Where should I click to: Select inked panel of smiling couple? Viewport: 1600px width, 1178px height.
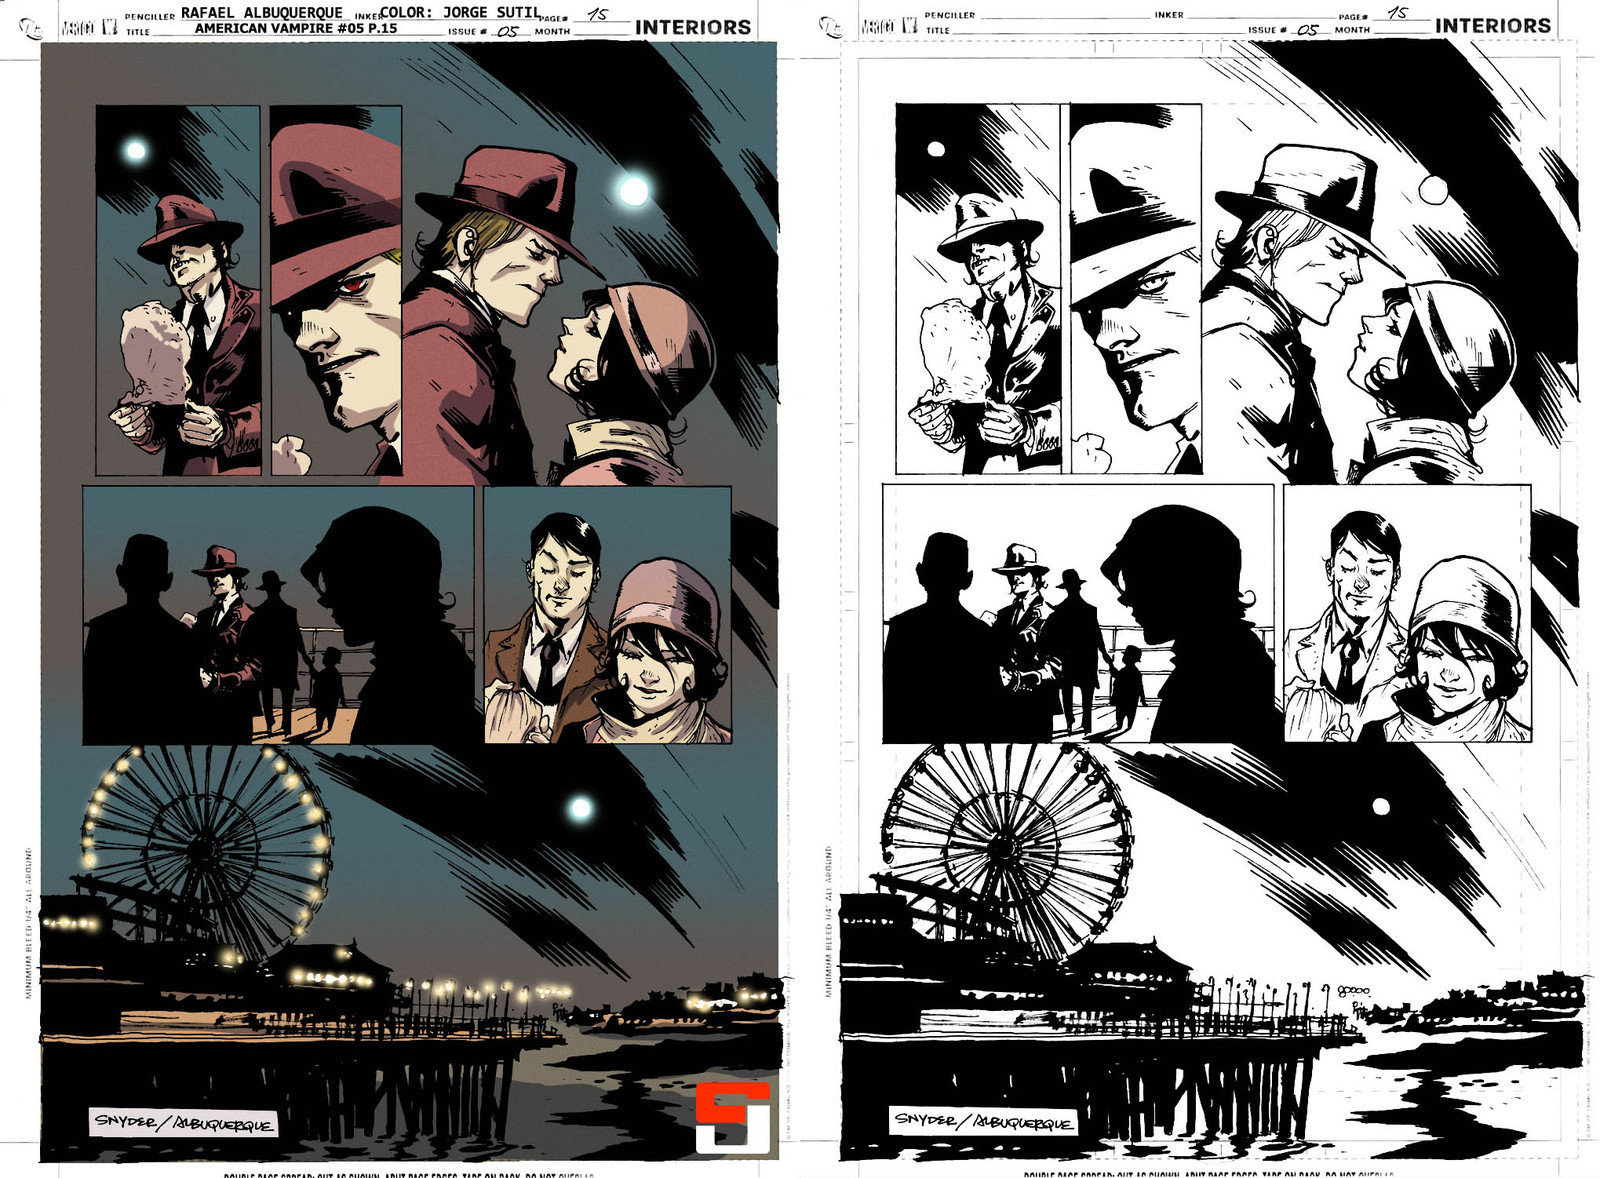pos(1407,613)
